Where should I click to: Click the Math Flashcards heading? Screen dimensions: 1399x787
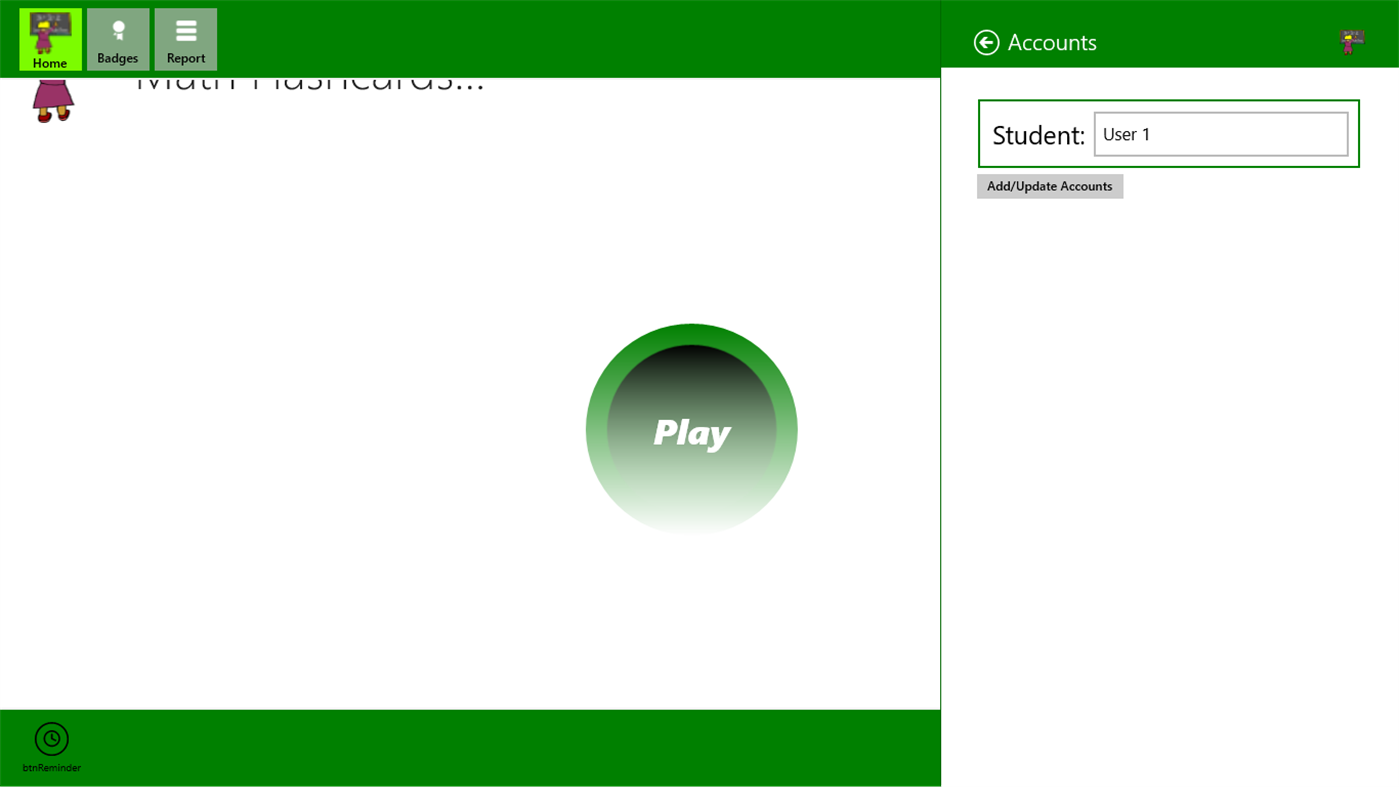[x=310, y=80]
